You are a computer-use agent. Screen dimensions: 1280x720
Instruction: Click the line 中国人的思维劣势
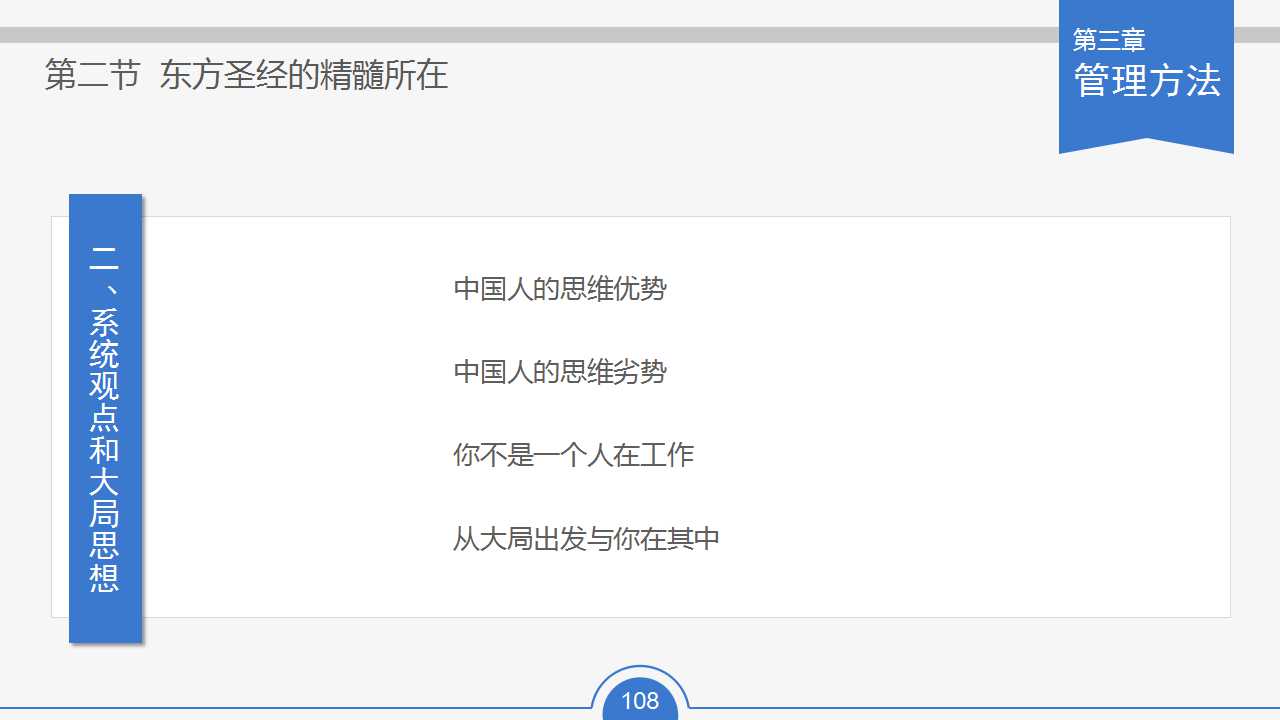[560, 372]
